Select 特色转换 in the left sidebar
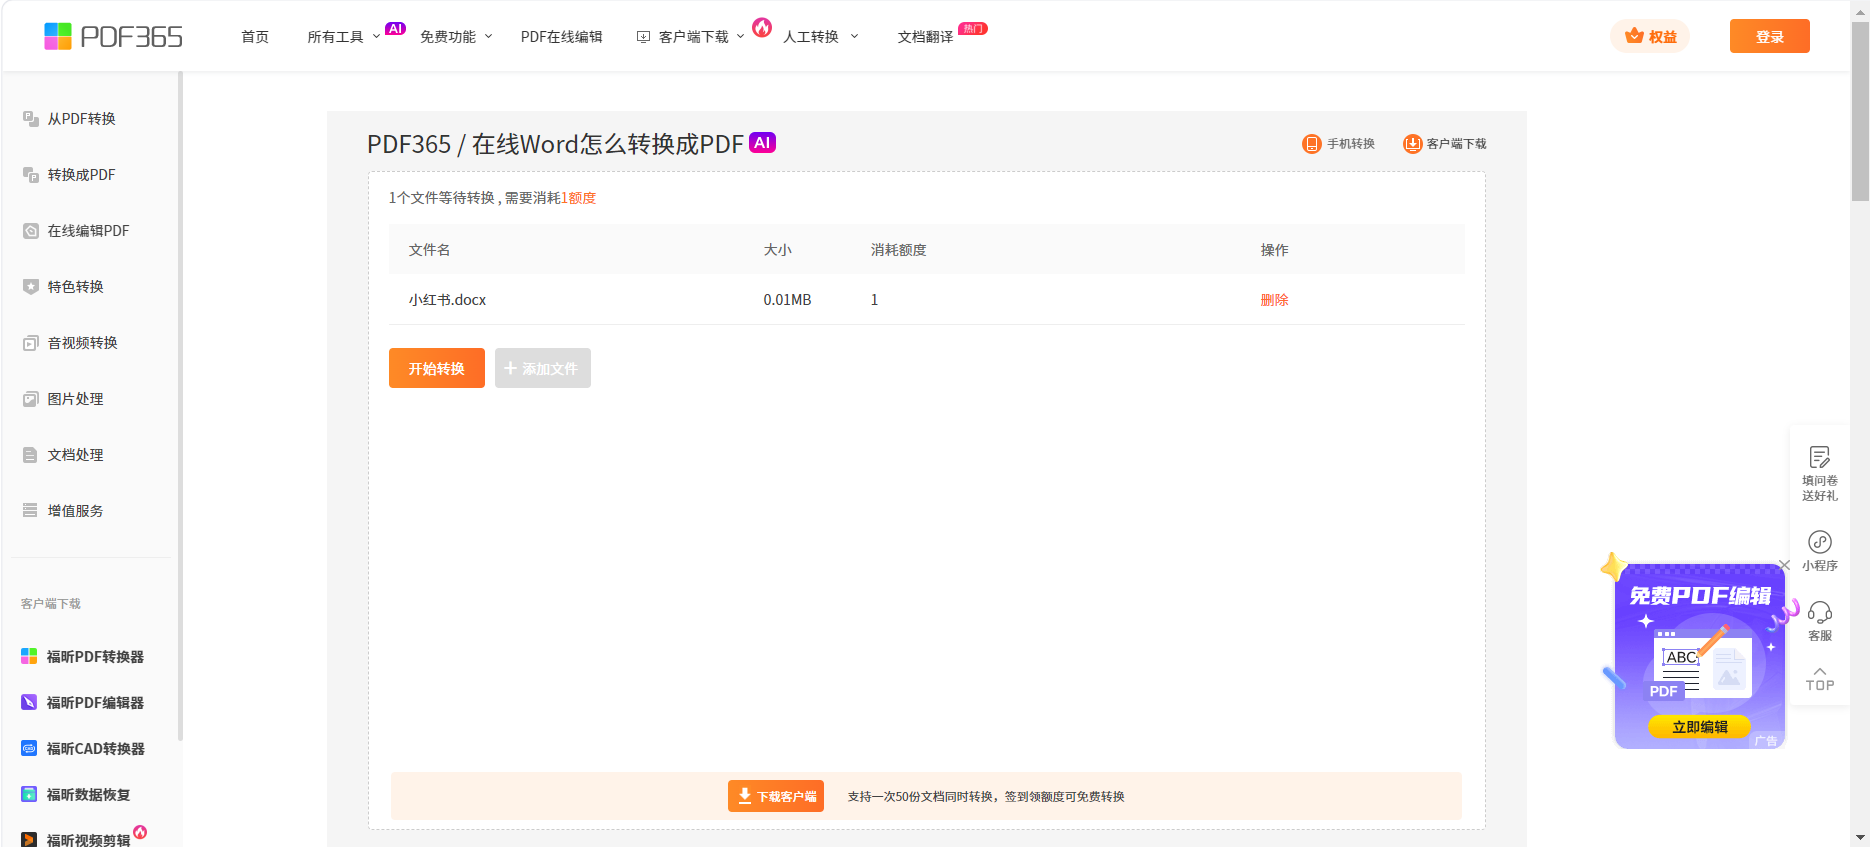 [x=75, y=287]
